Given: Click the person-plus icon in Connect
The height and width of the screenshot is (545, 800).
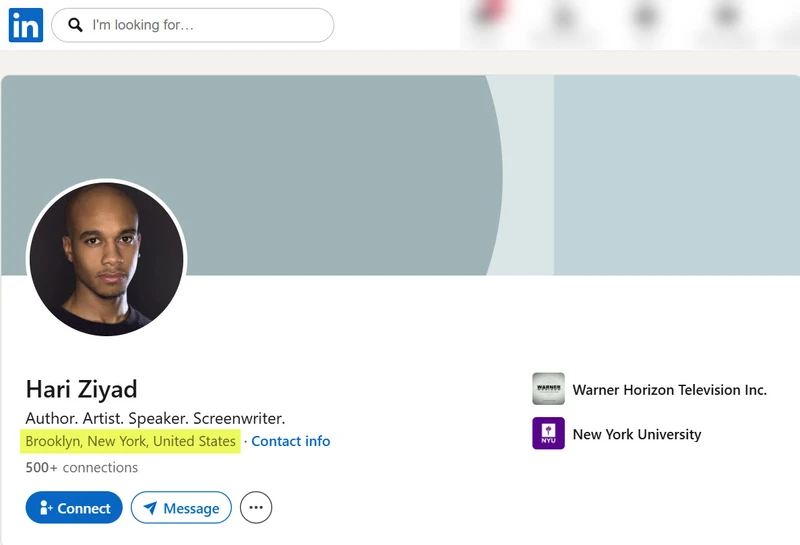Looking at the screenshot, I should (46, 508).
